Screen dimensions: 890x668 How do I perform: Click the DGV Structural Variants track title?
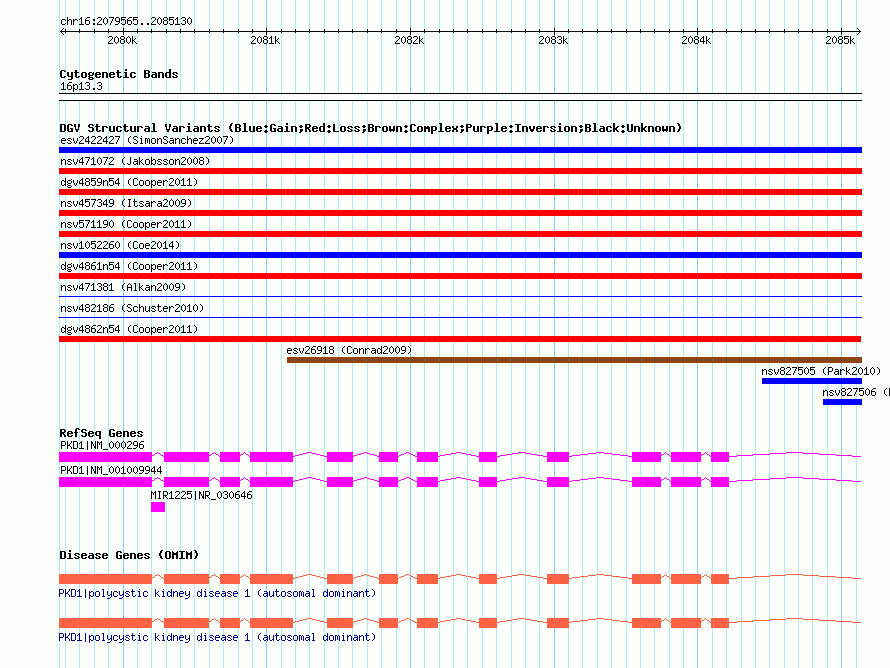[x=370, y=128]
